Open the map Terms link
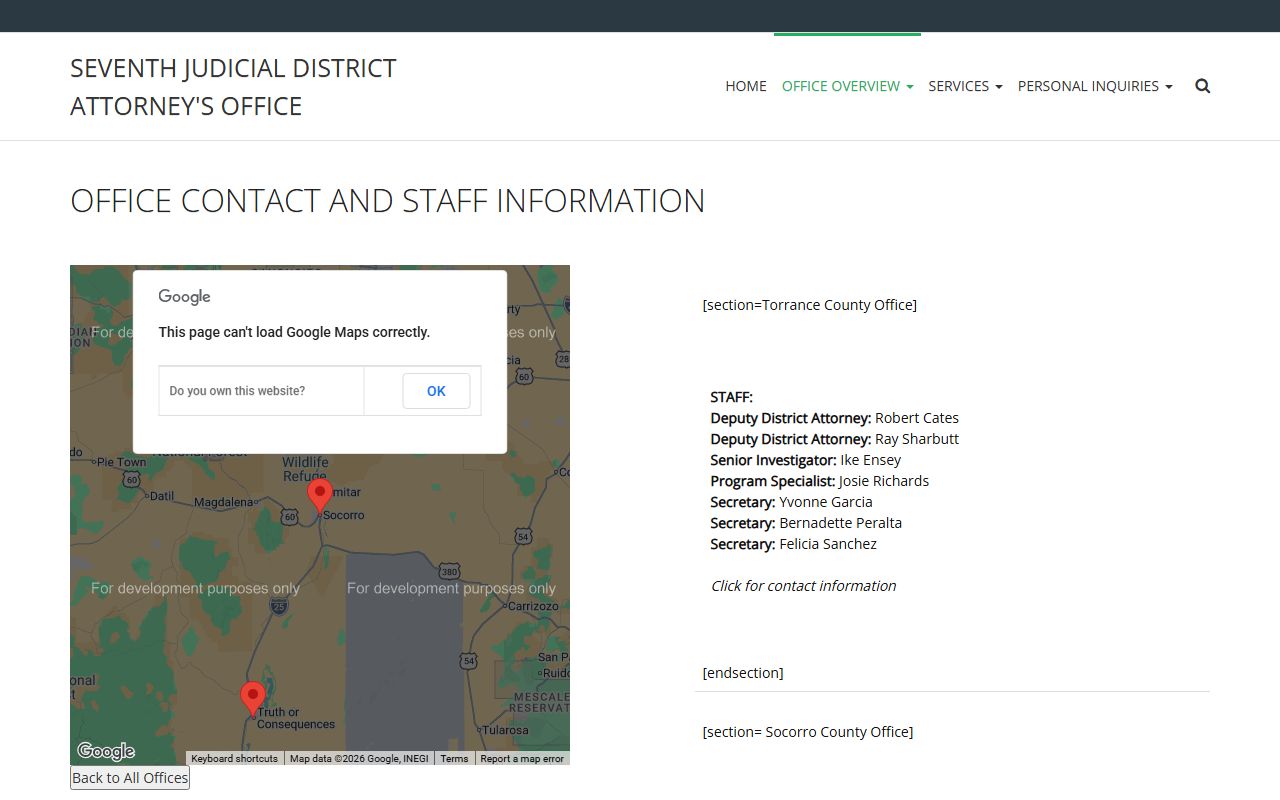 (454, 759)
